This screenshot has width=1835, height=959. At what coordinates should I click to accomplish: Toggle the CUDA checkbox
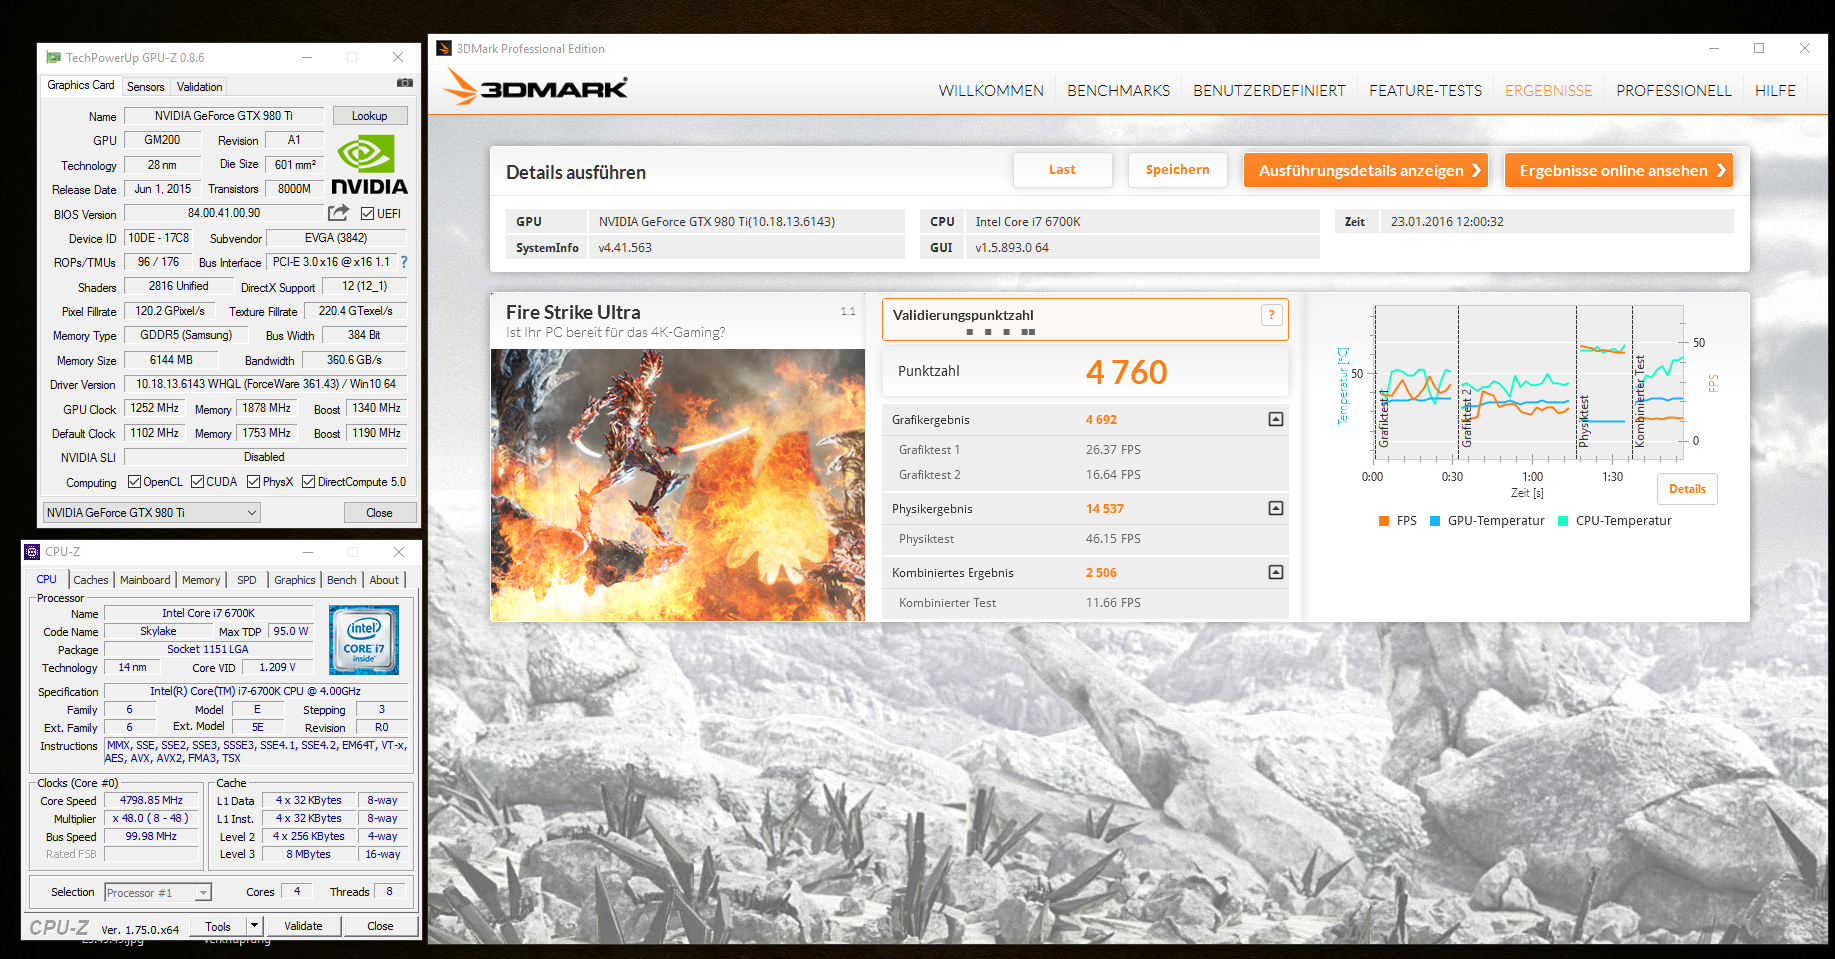tap(197, 482)
